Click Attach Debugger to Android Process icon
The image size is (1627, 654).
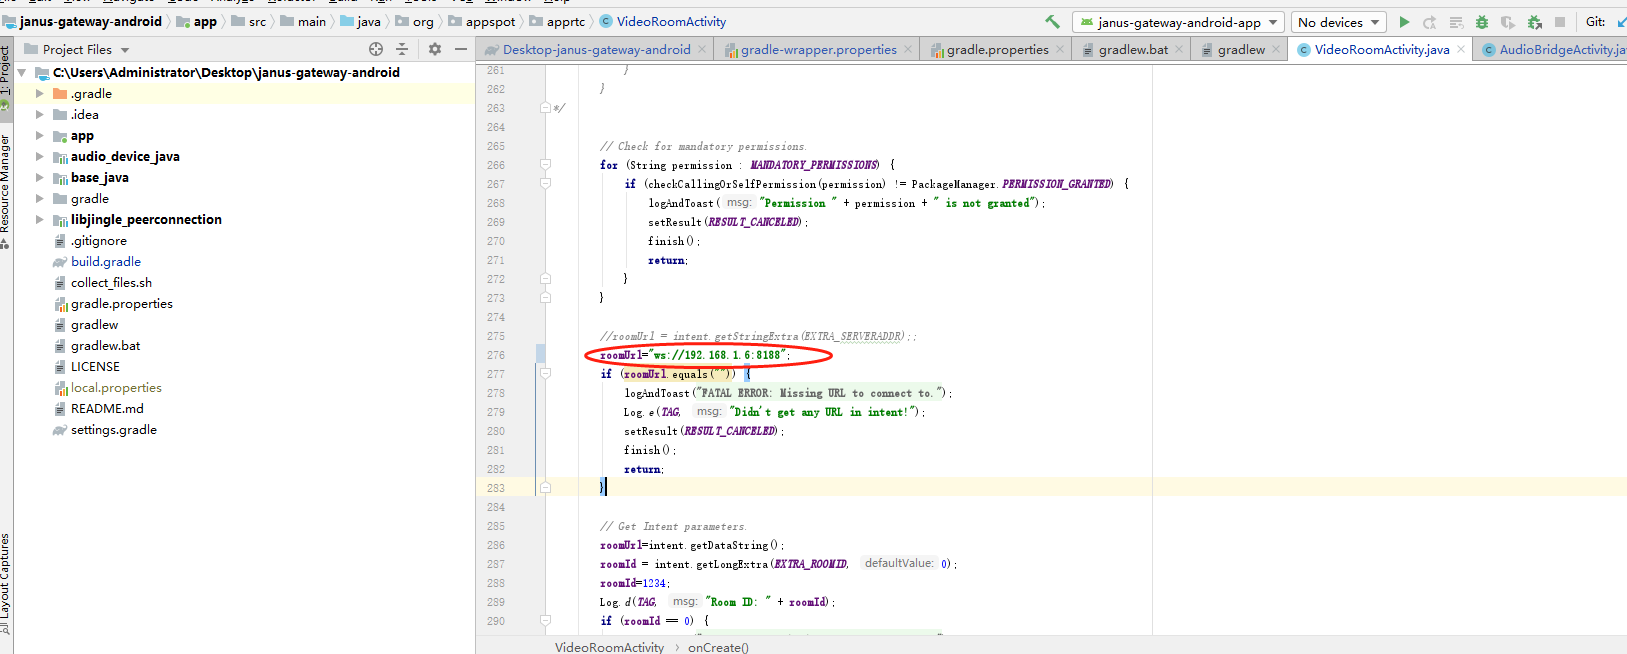(x=1534, y=22)
